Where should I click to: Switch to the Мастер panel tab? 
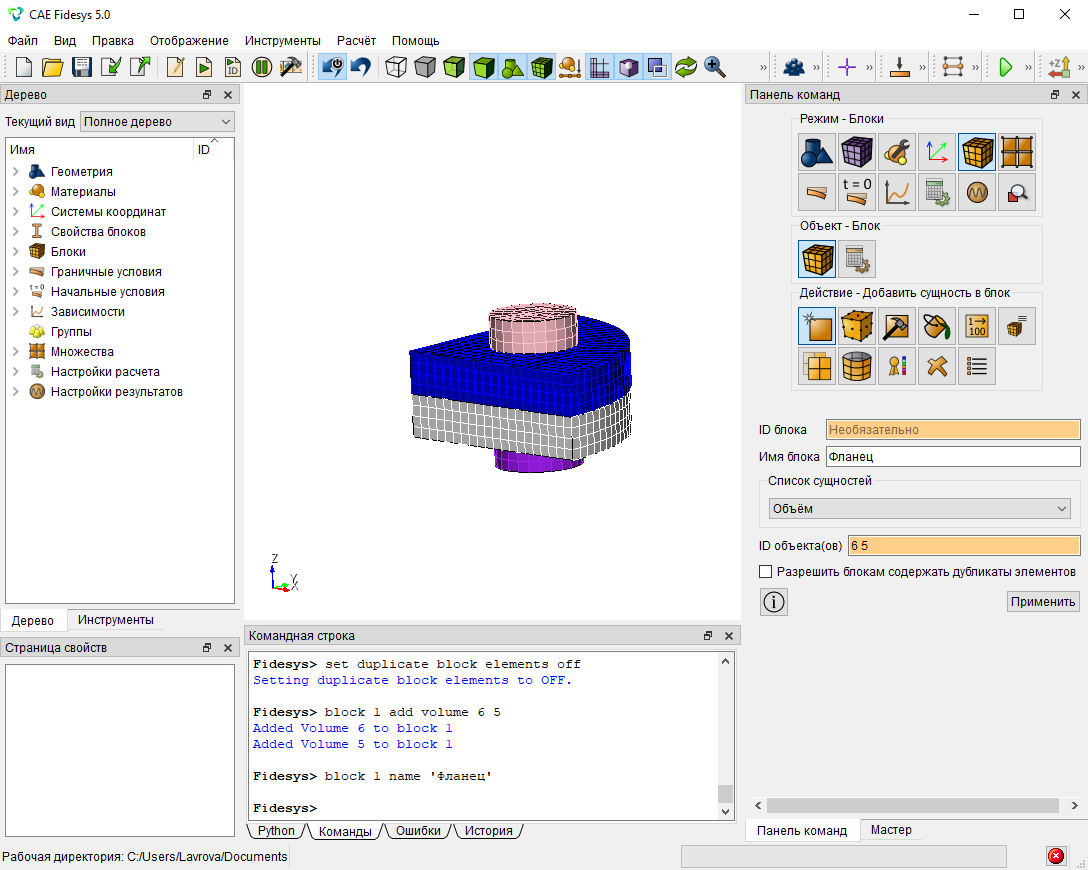pyautogui.click(x=891, y=830)
